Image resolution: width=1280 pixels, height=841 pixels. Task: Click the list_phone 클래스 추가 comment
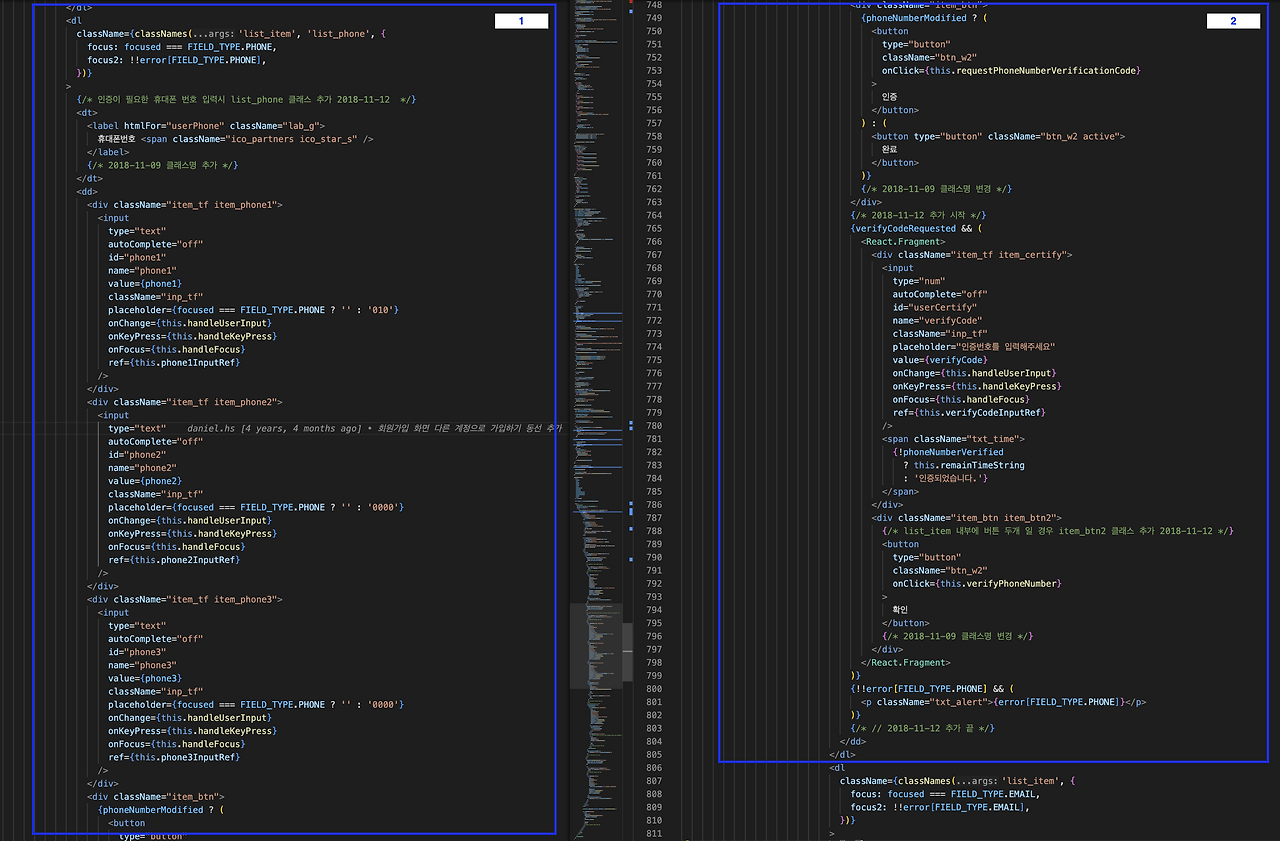pyautogui.click(x=246, y=99)
